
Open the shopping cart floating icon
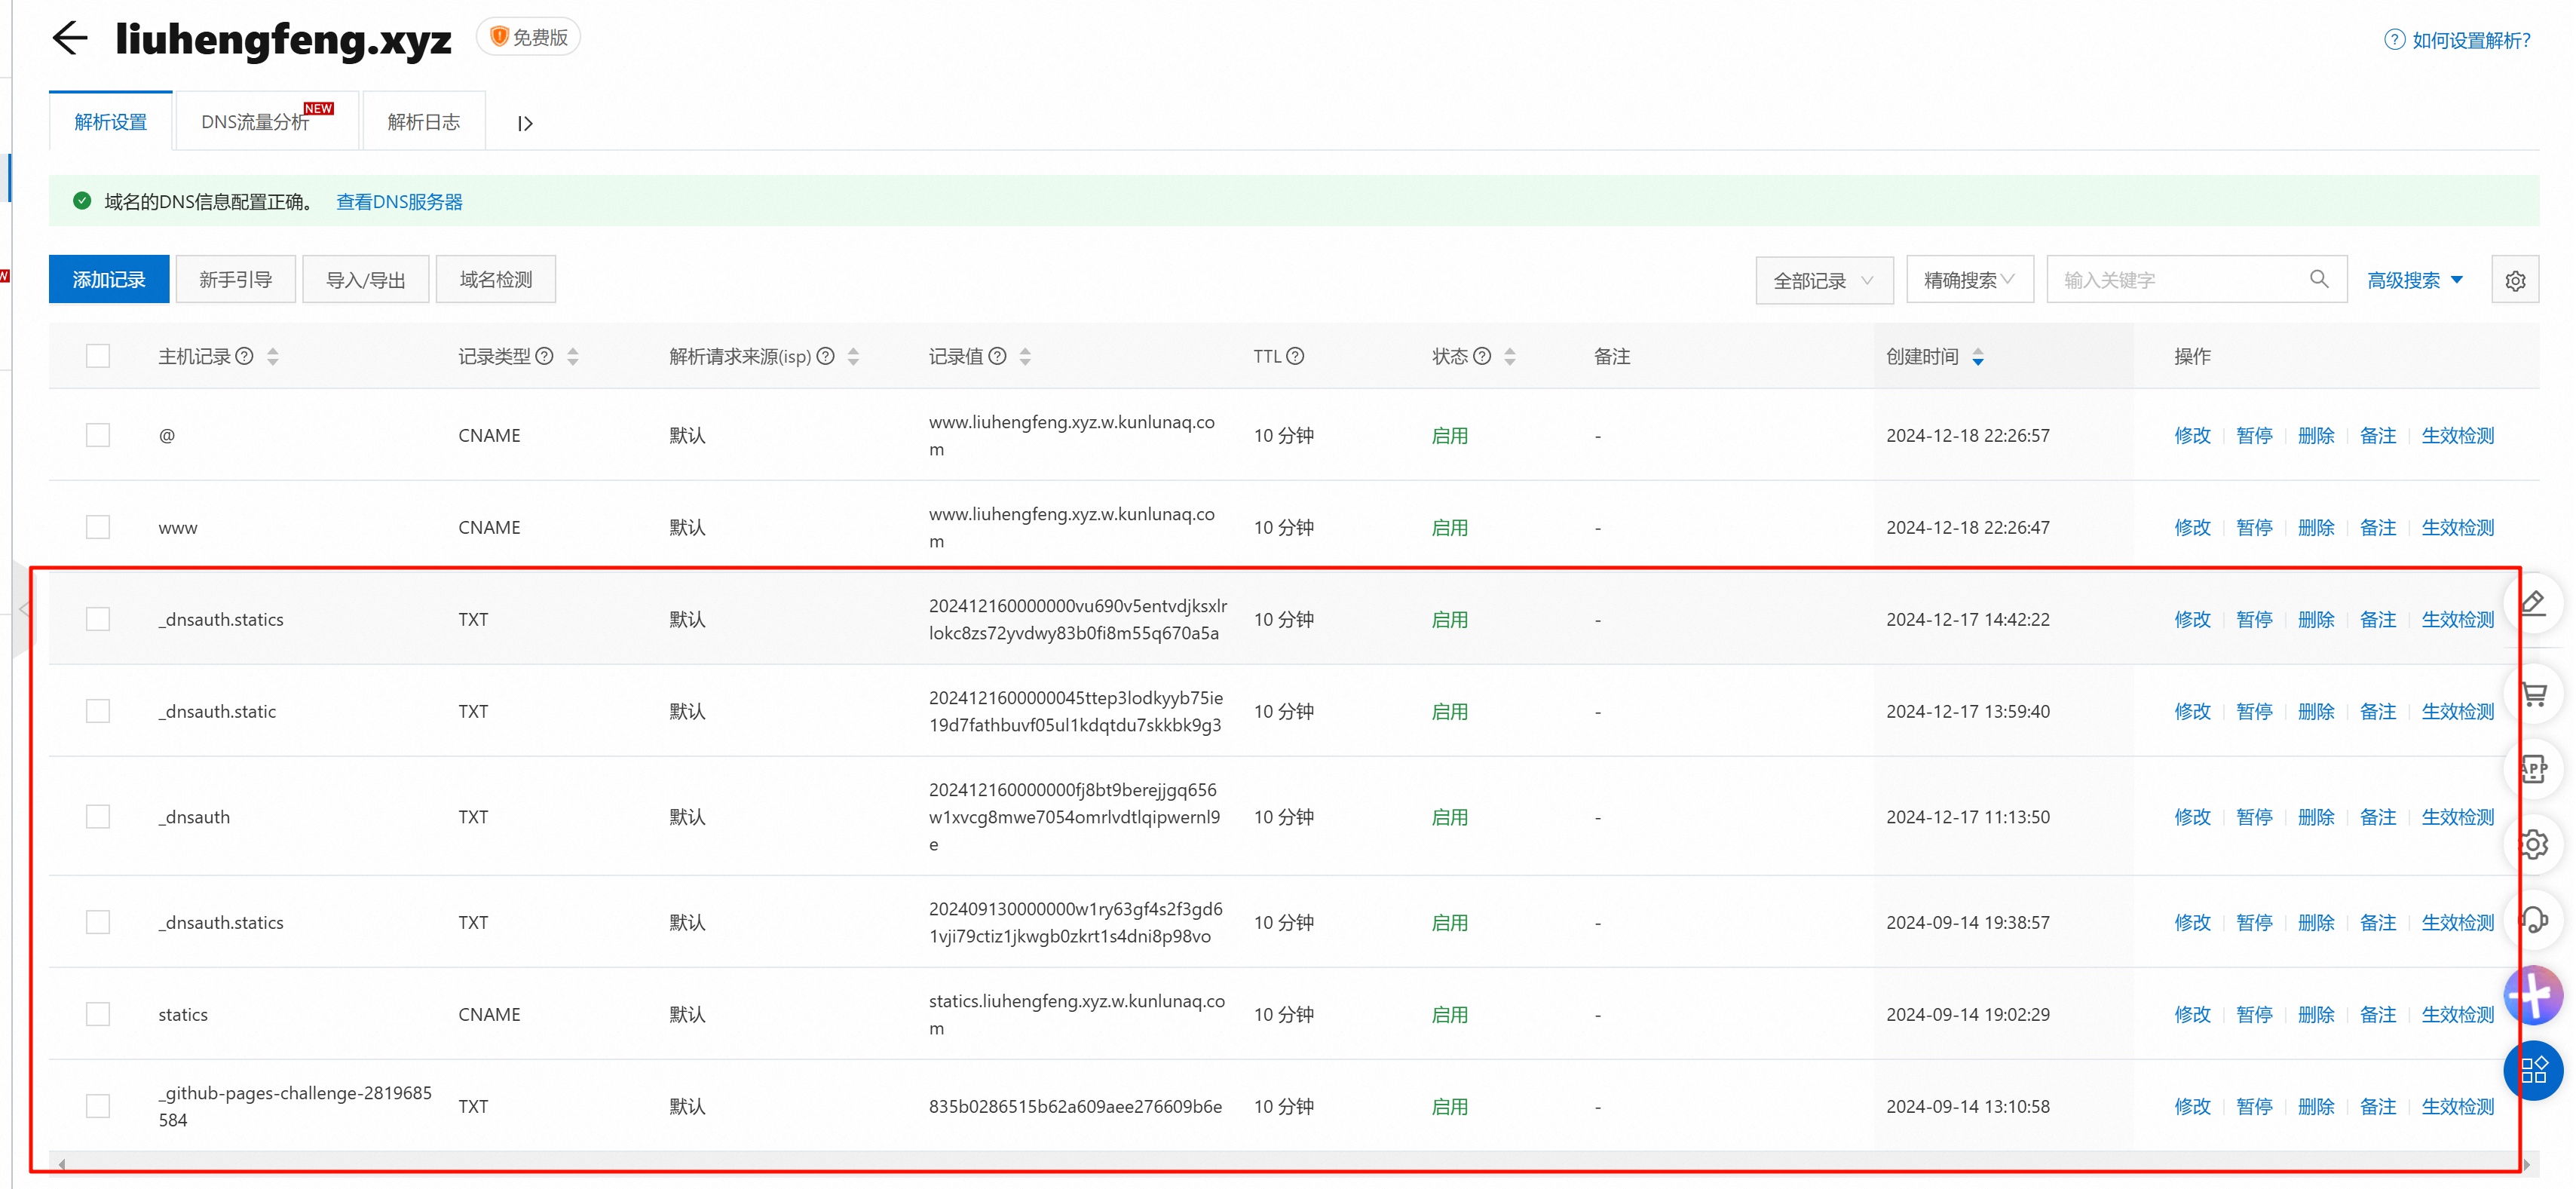tap(2534, 693)
